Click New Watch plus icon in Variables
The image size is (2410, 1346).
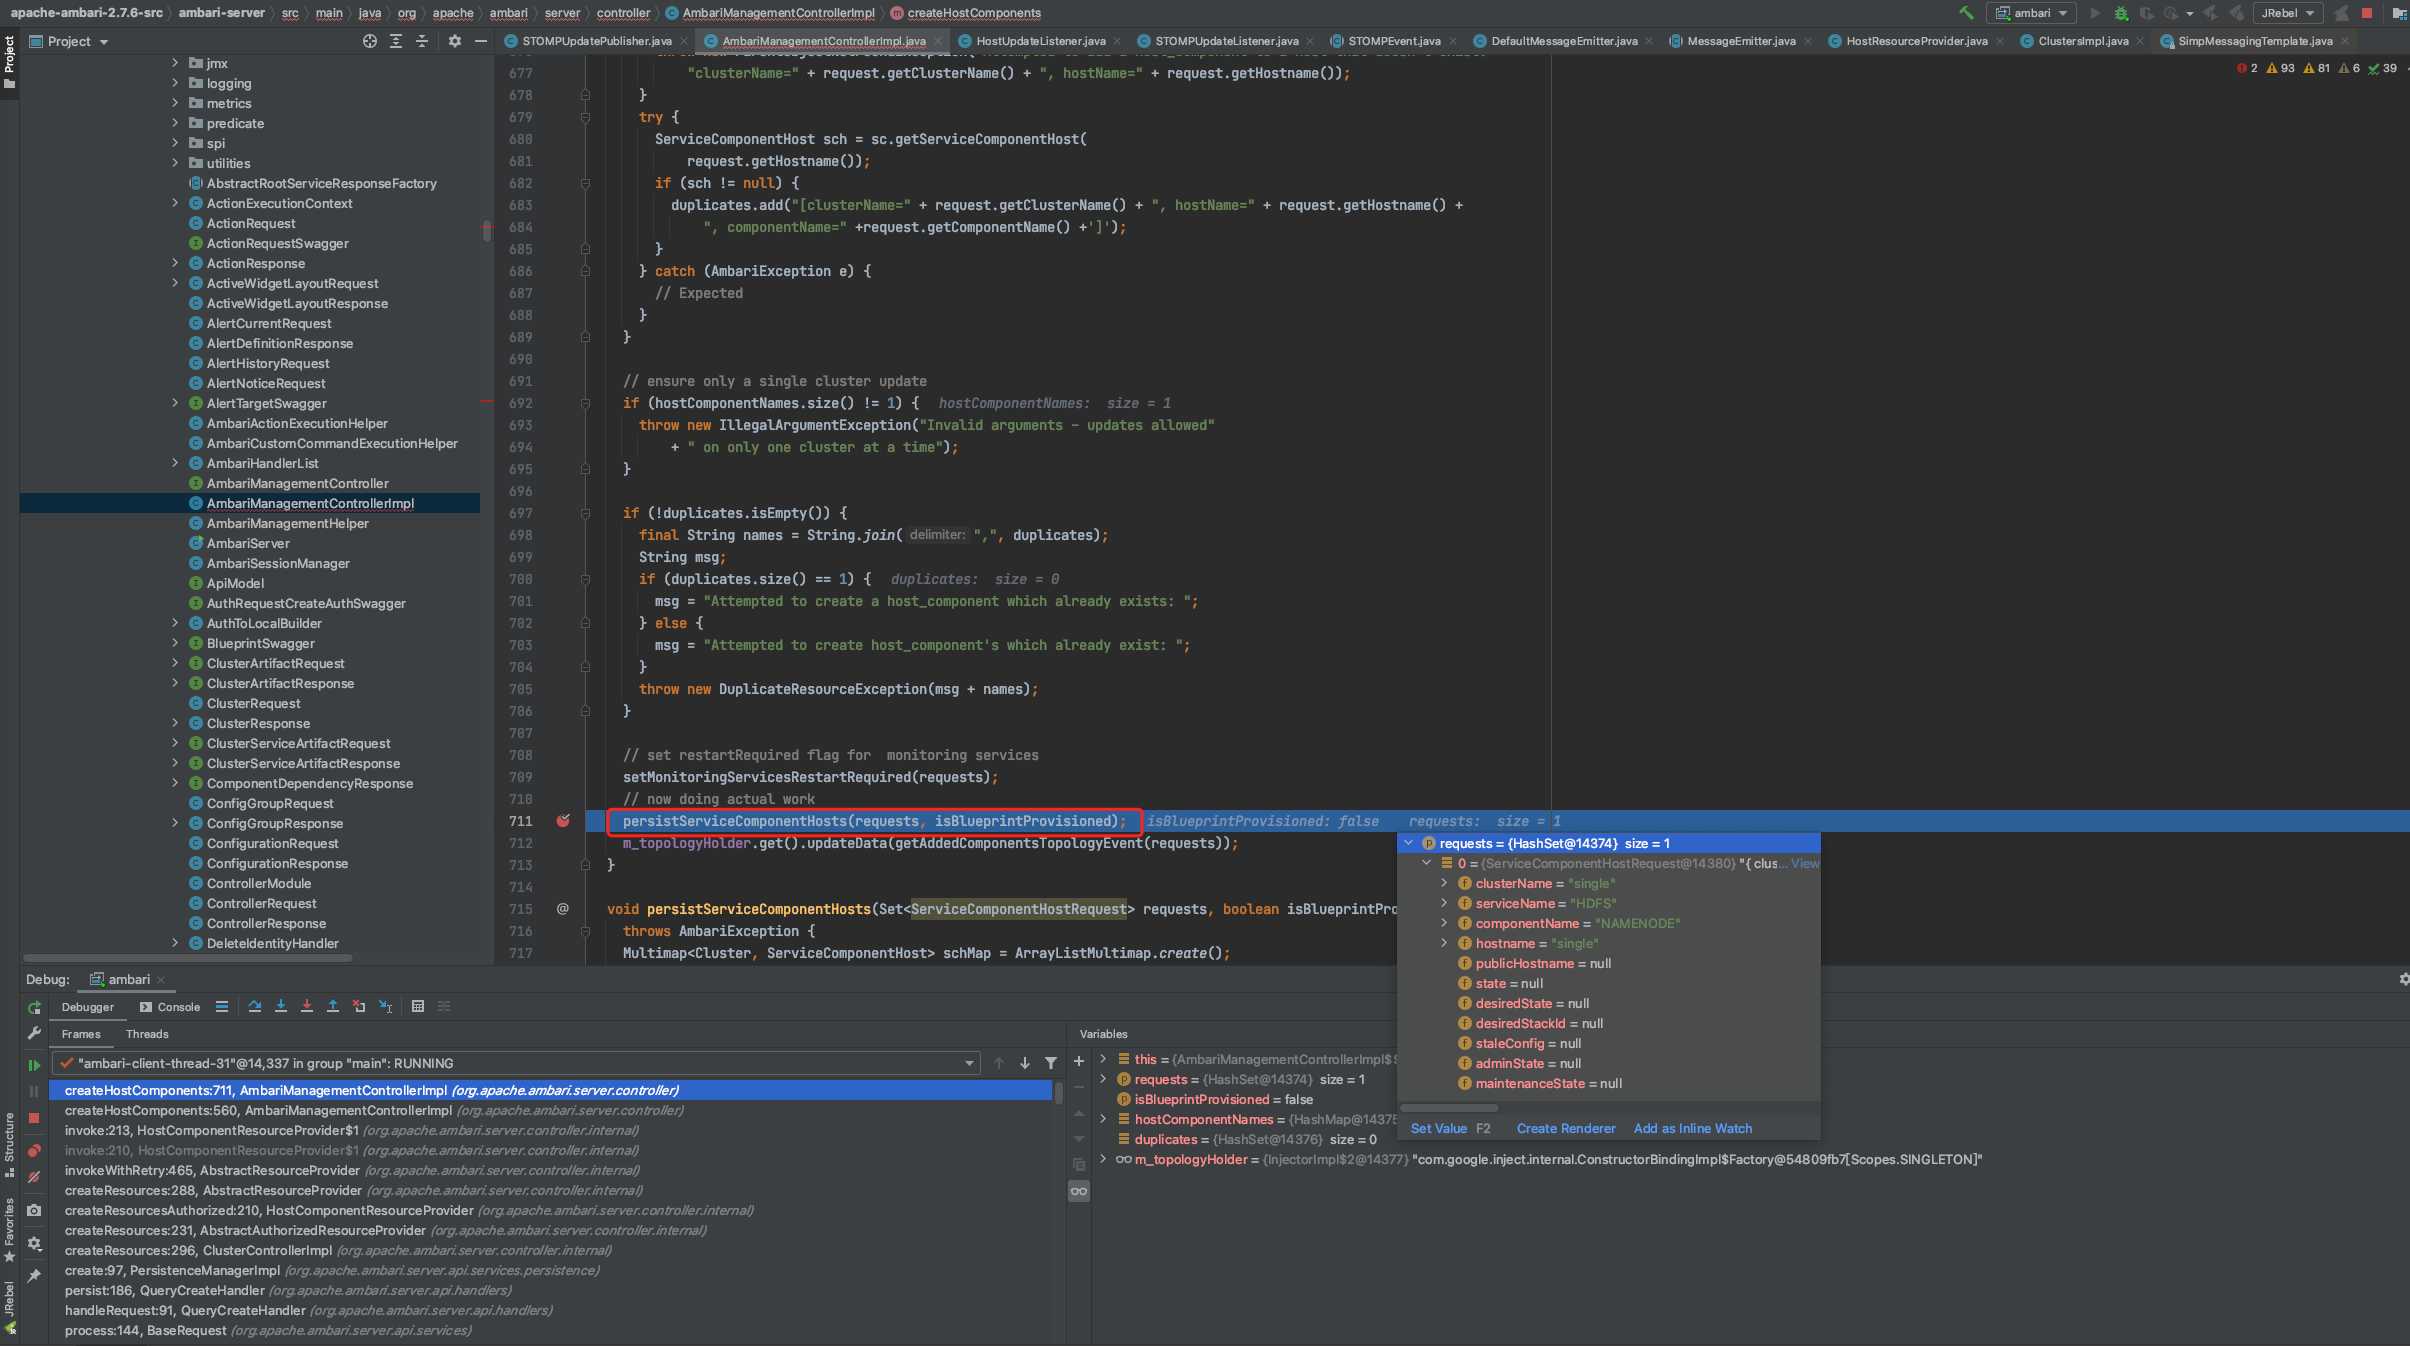[x=1079, y=1061]
